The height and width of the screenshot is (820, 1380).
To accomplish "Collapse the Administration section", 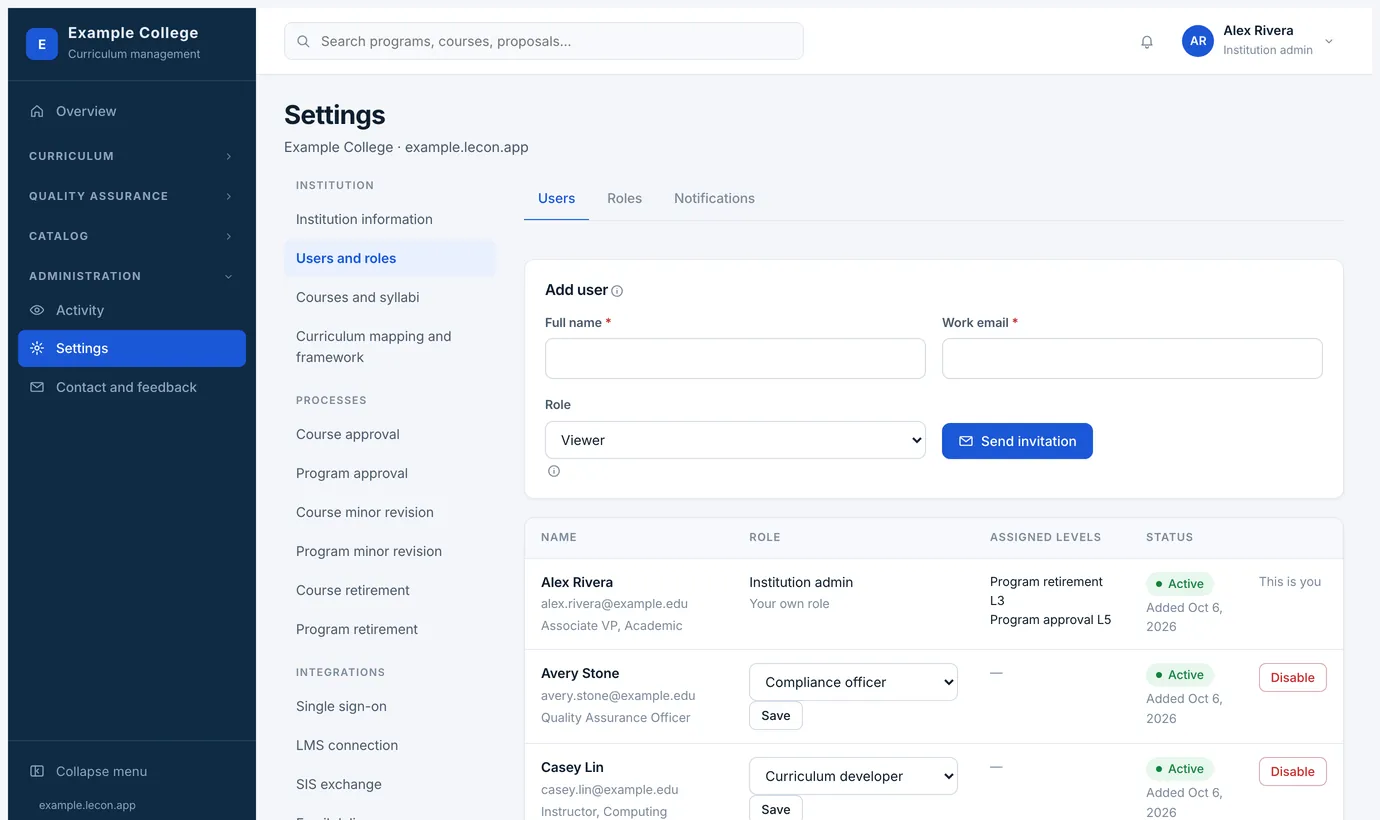I will 131,276.
